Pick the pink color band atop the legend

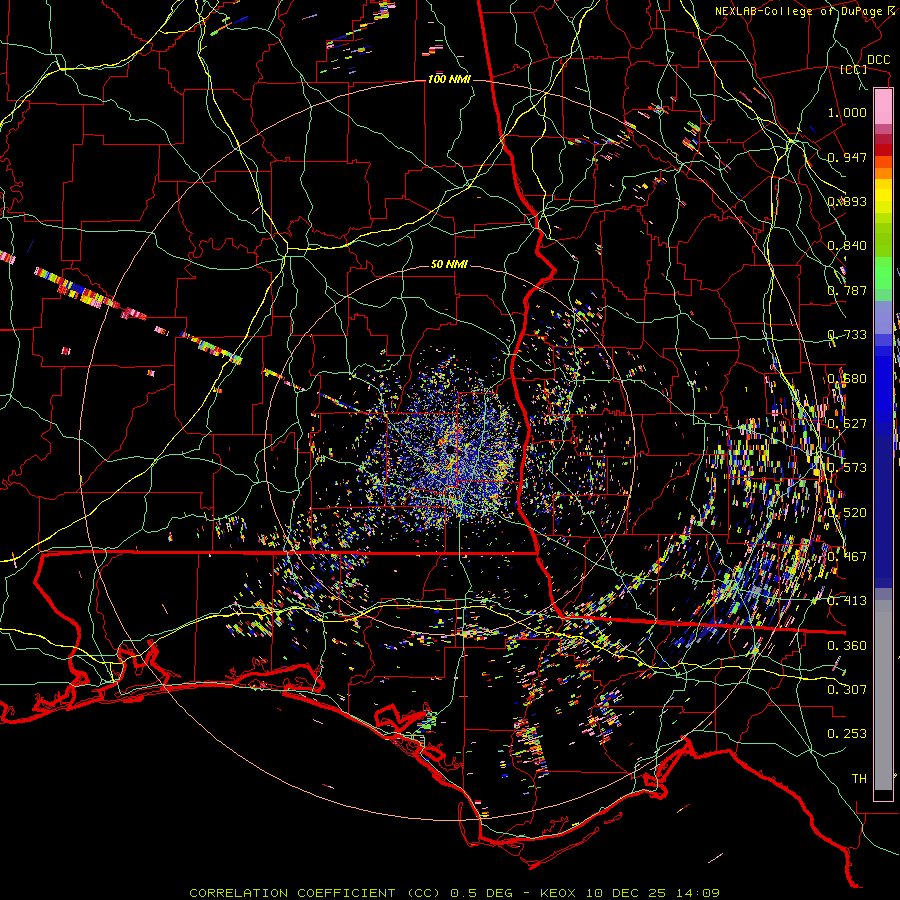click(883, 106)
